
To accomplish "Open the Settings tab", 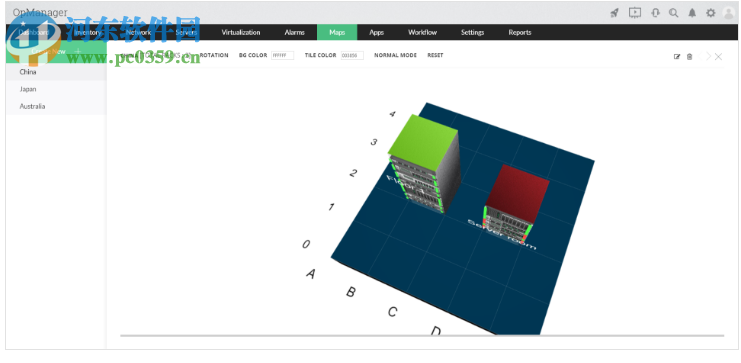I will (x=473, y=33).
